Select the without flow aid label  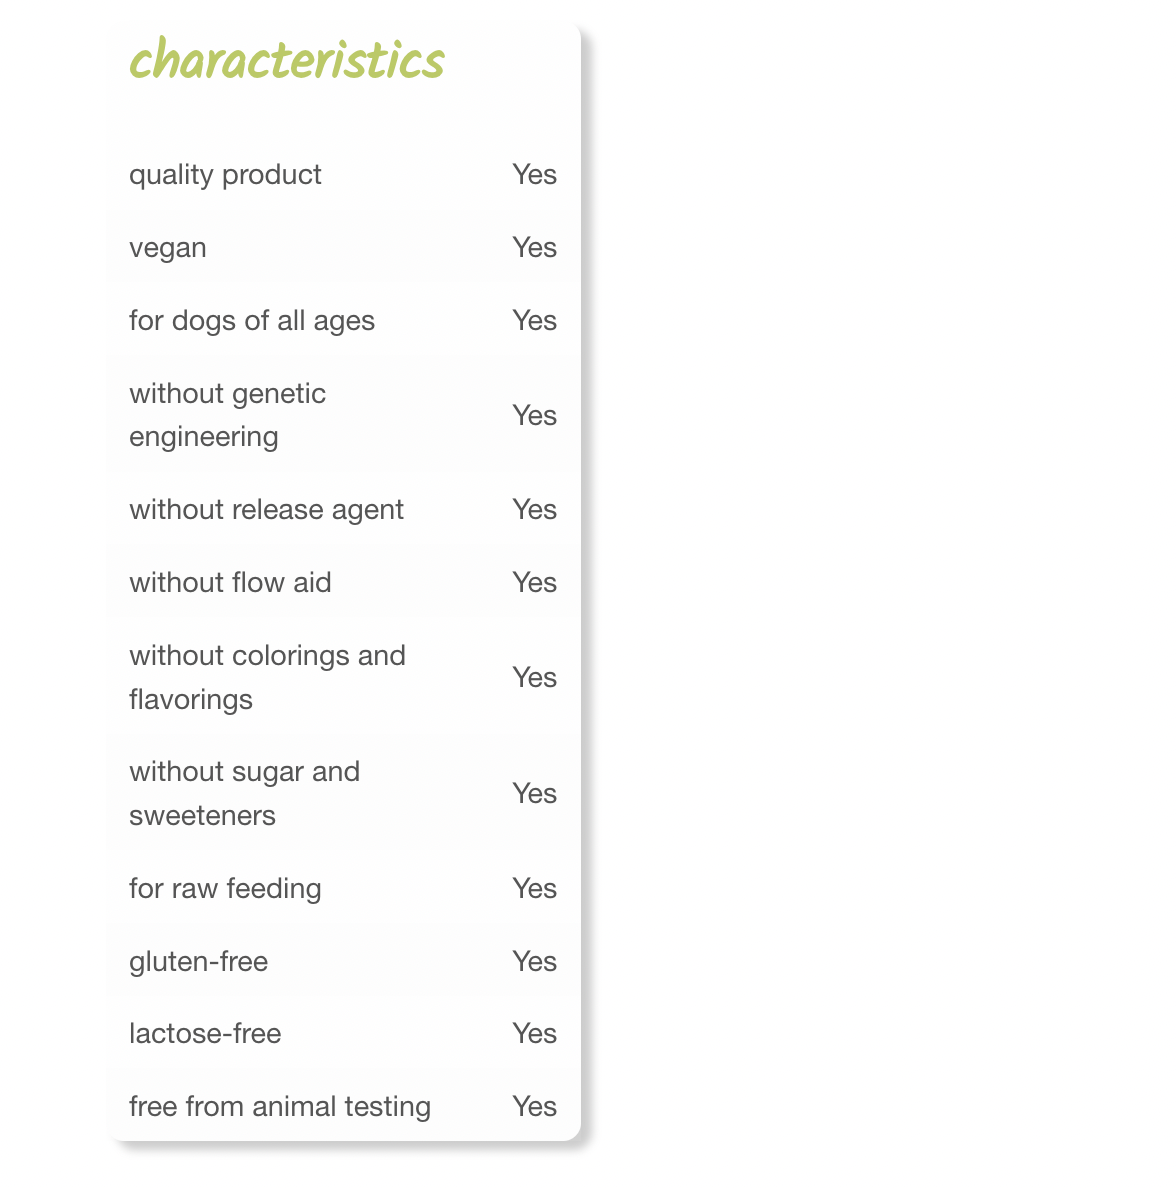(230, 583)
